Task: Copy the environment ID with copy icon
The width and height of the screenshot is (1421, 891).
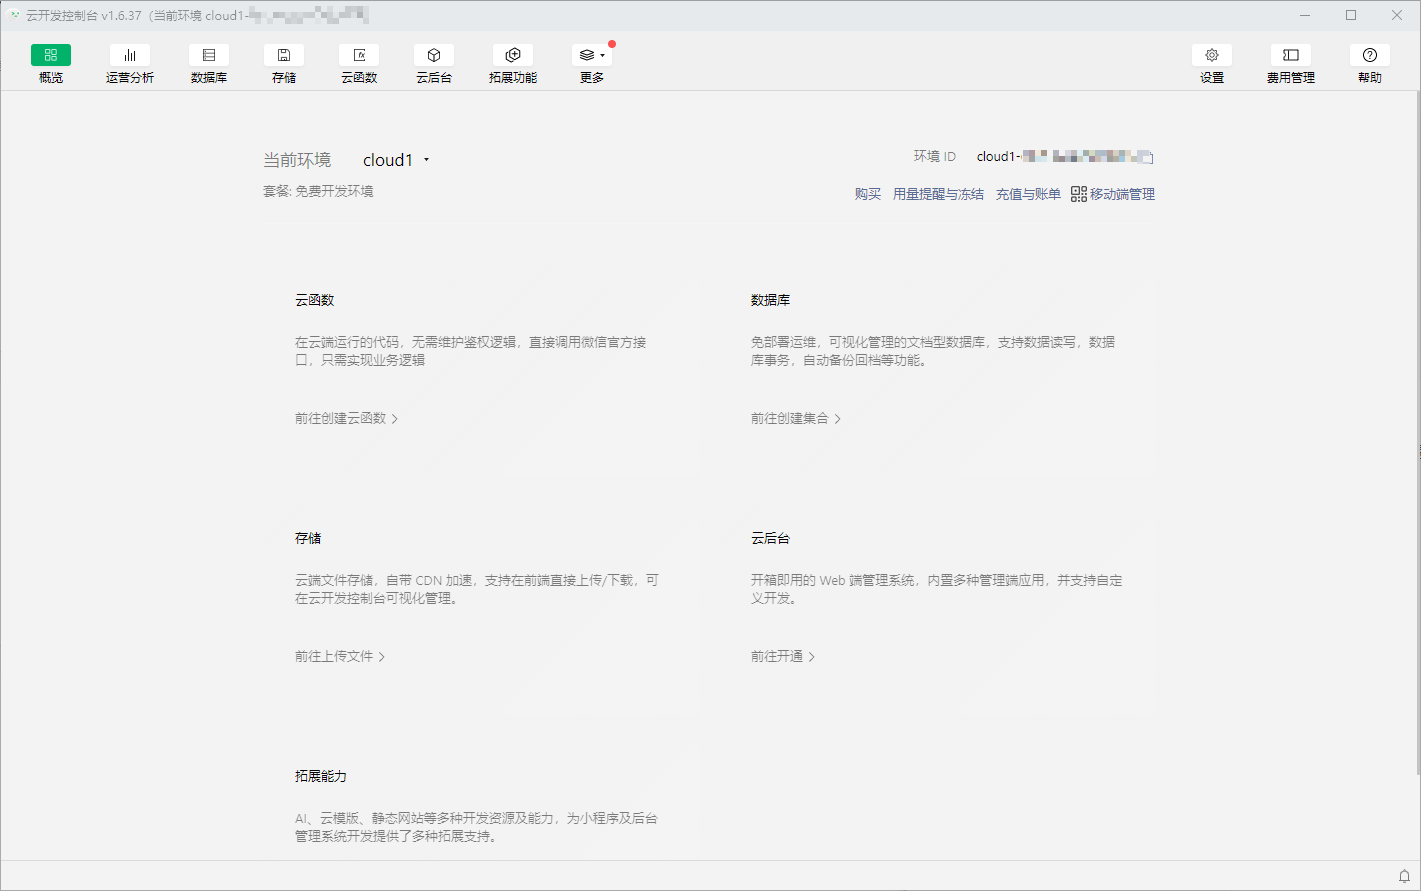Action: (1149, 157)
